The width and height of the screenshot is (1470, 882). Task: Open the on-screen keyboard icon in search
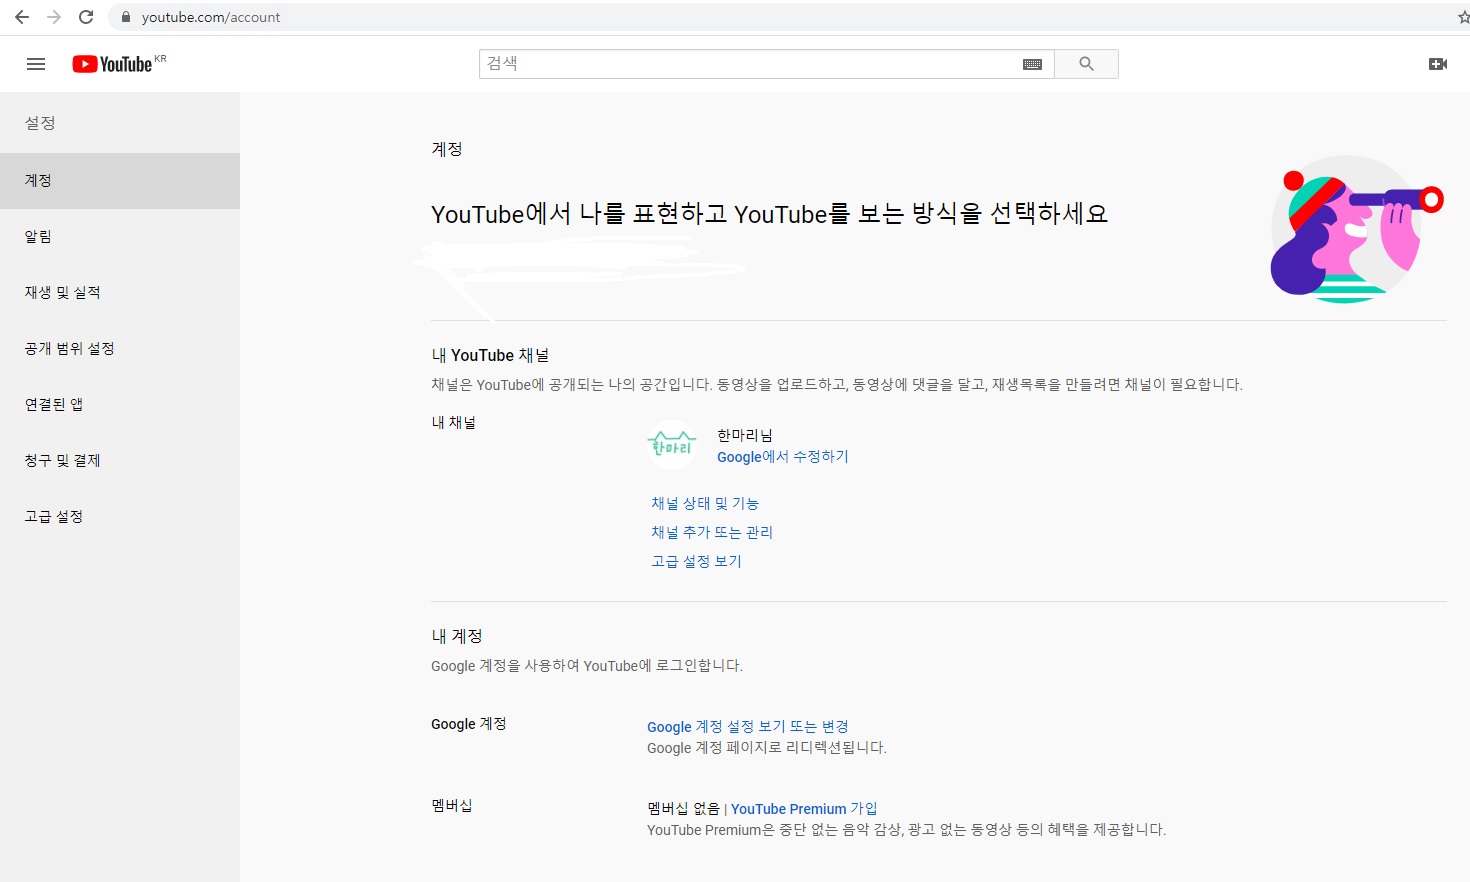coord(1033,64)
